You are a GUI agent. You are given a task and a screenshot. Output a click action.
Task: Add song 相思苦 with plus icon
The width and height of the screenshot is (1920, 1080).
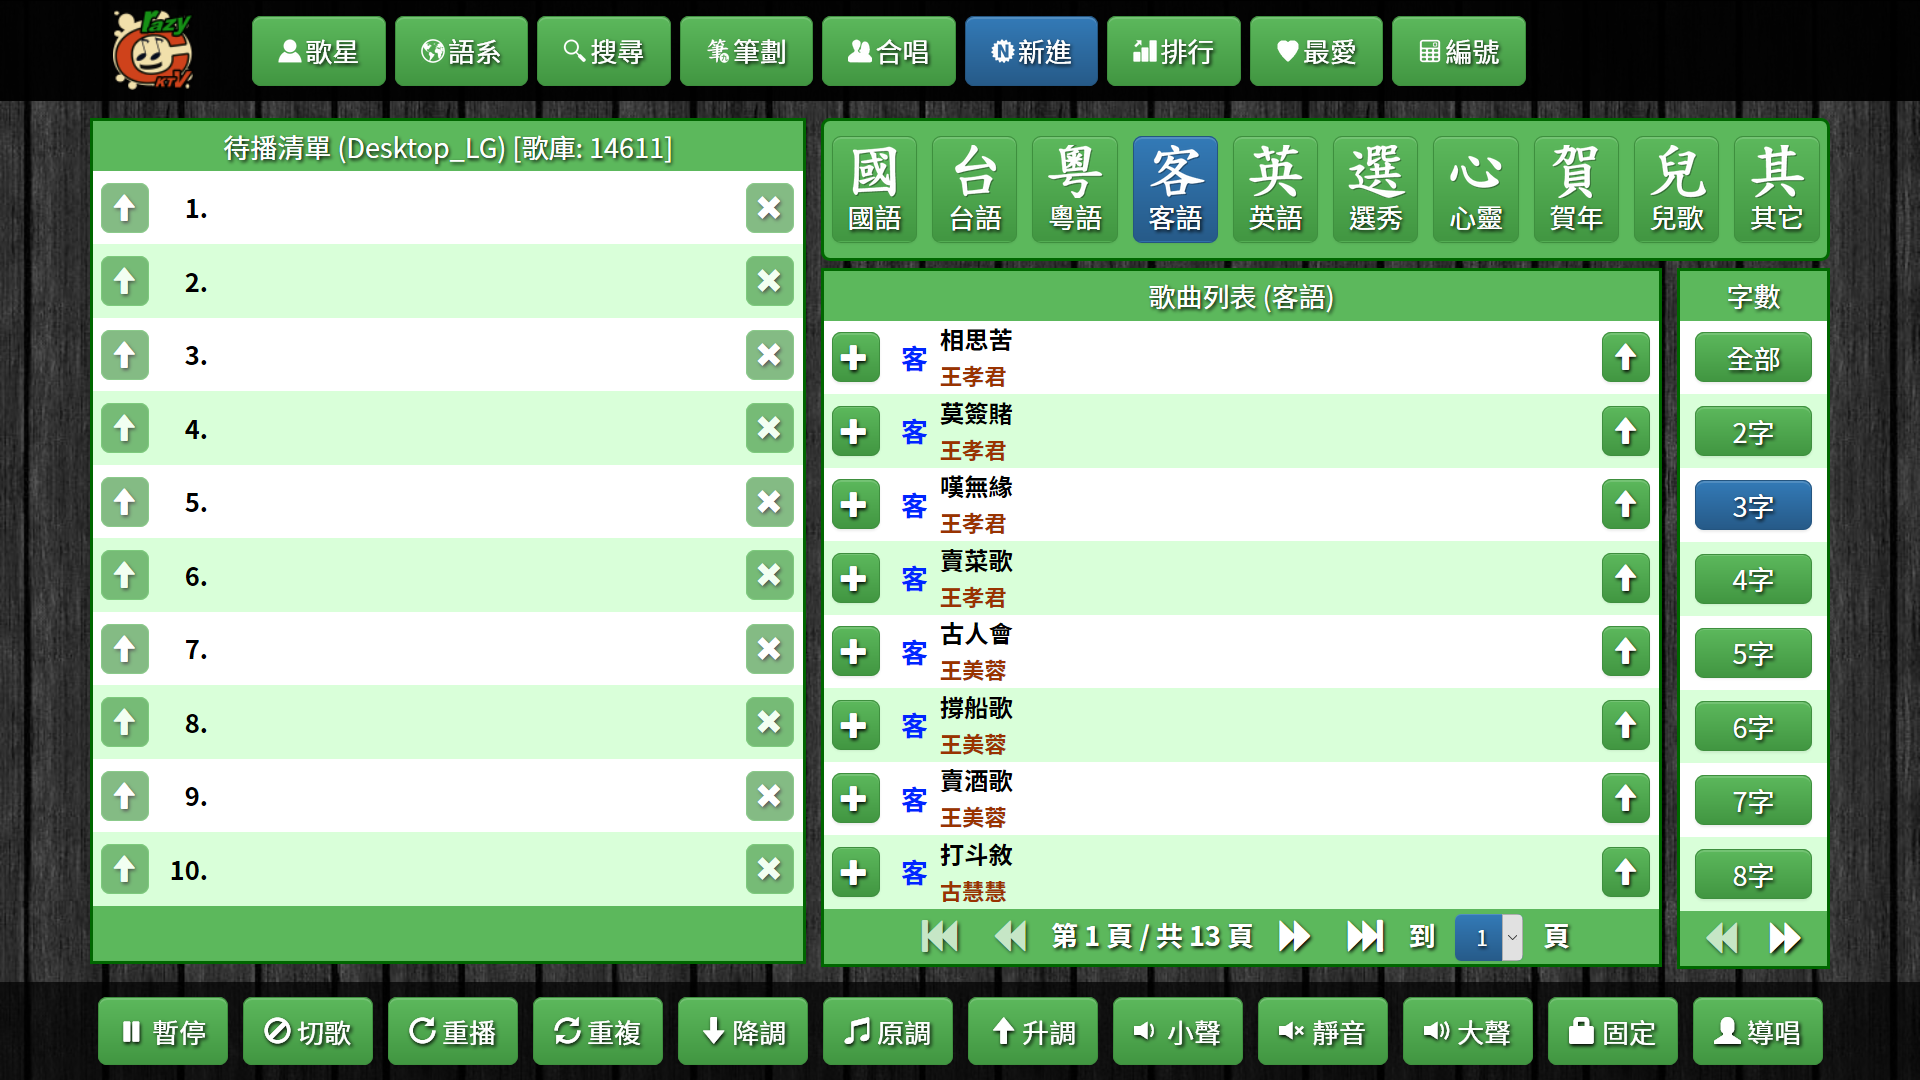(x=855, y=358)
